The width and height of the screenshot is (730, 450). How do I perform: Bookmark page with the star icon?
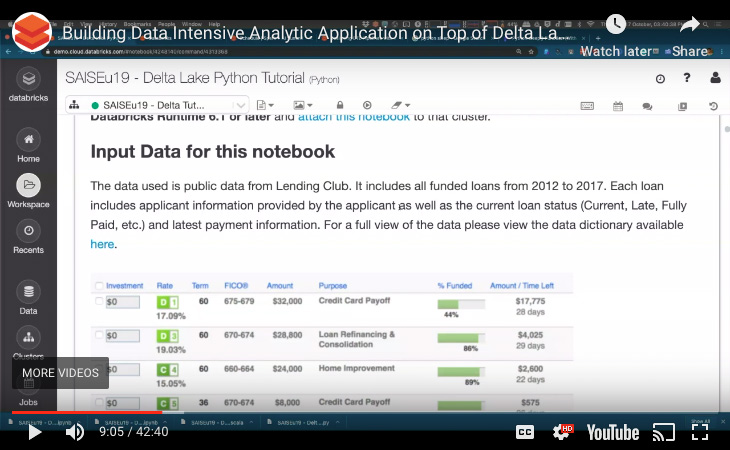tap(531, 52)
